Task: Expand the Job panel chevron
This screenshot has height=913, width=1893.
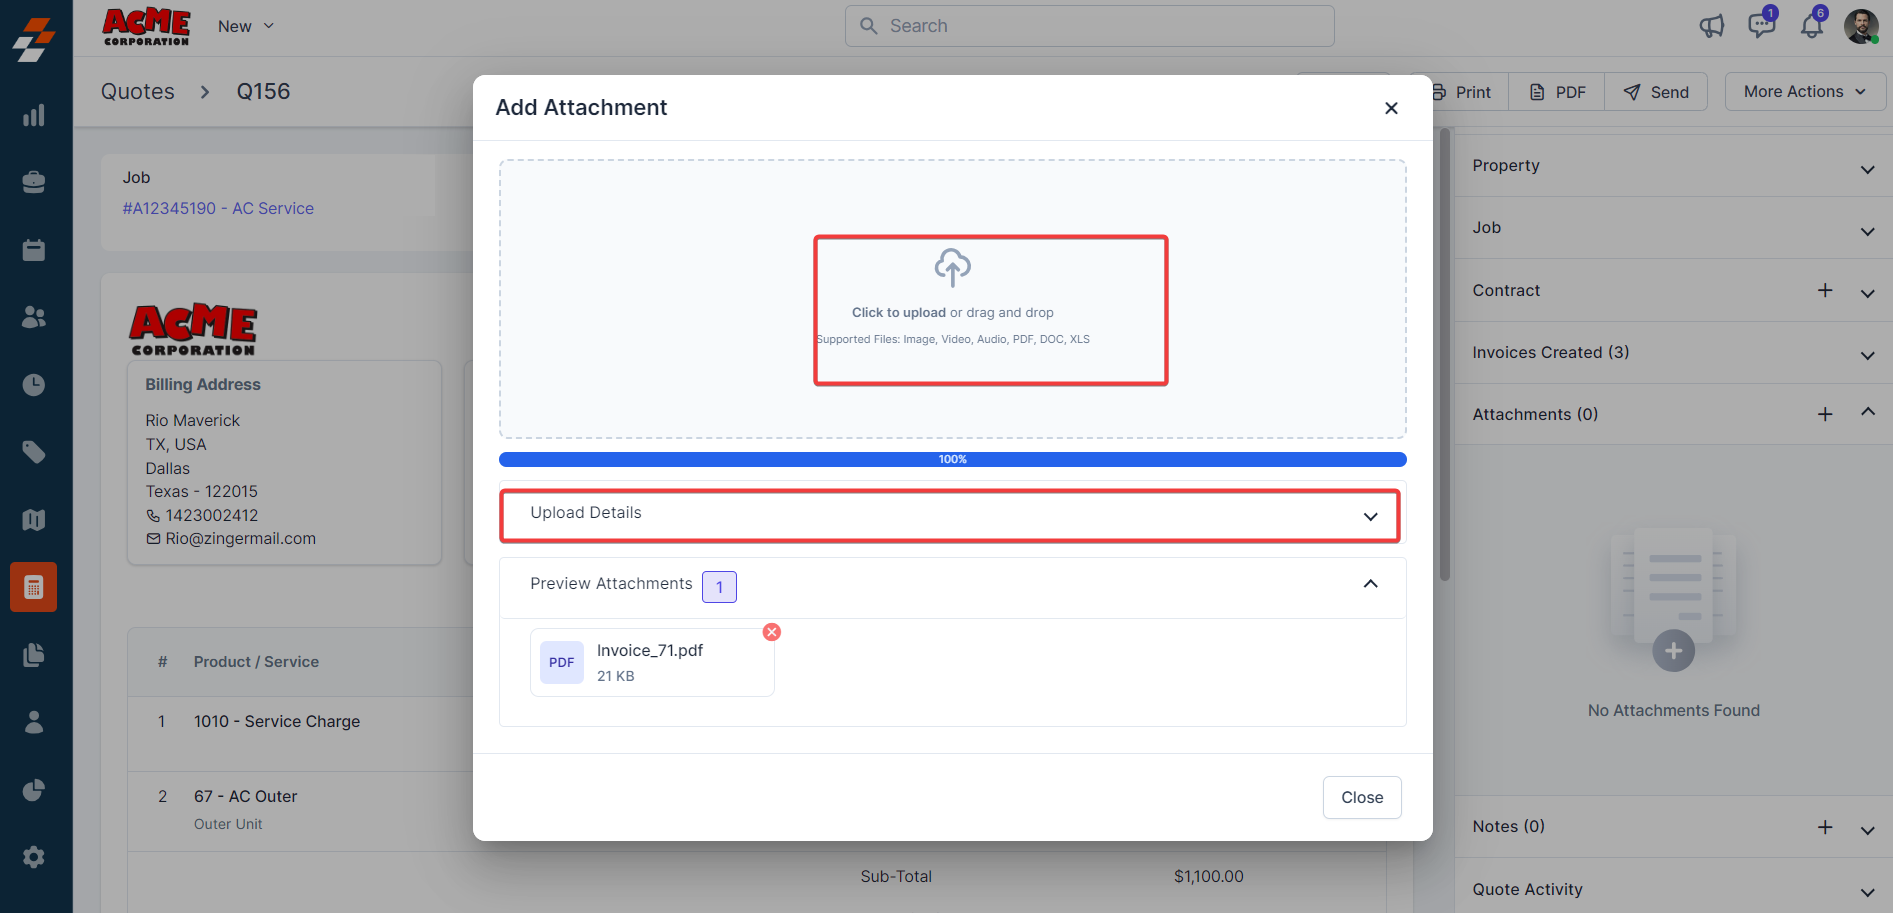Action: coord(1867,232)
